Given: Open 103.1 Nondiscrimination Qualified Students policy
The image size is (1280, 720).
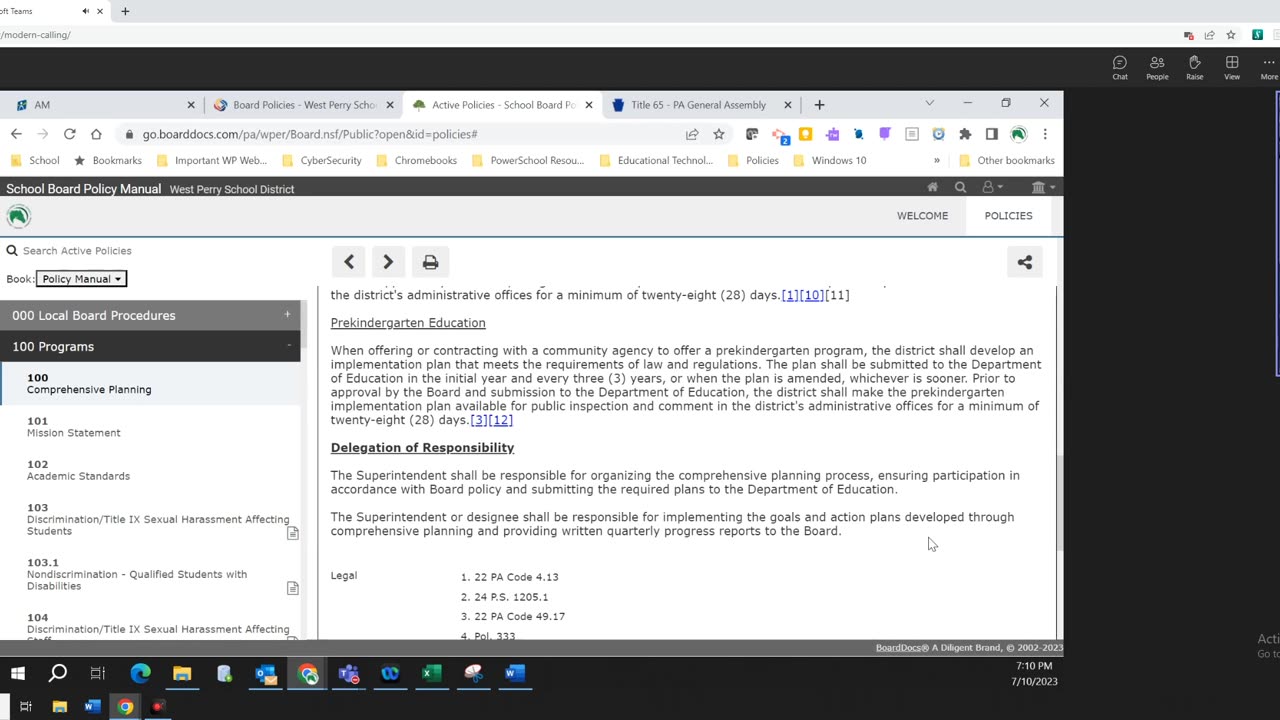Looking at the screenshot, I should [150, 574].
